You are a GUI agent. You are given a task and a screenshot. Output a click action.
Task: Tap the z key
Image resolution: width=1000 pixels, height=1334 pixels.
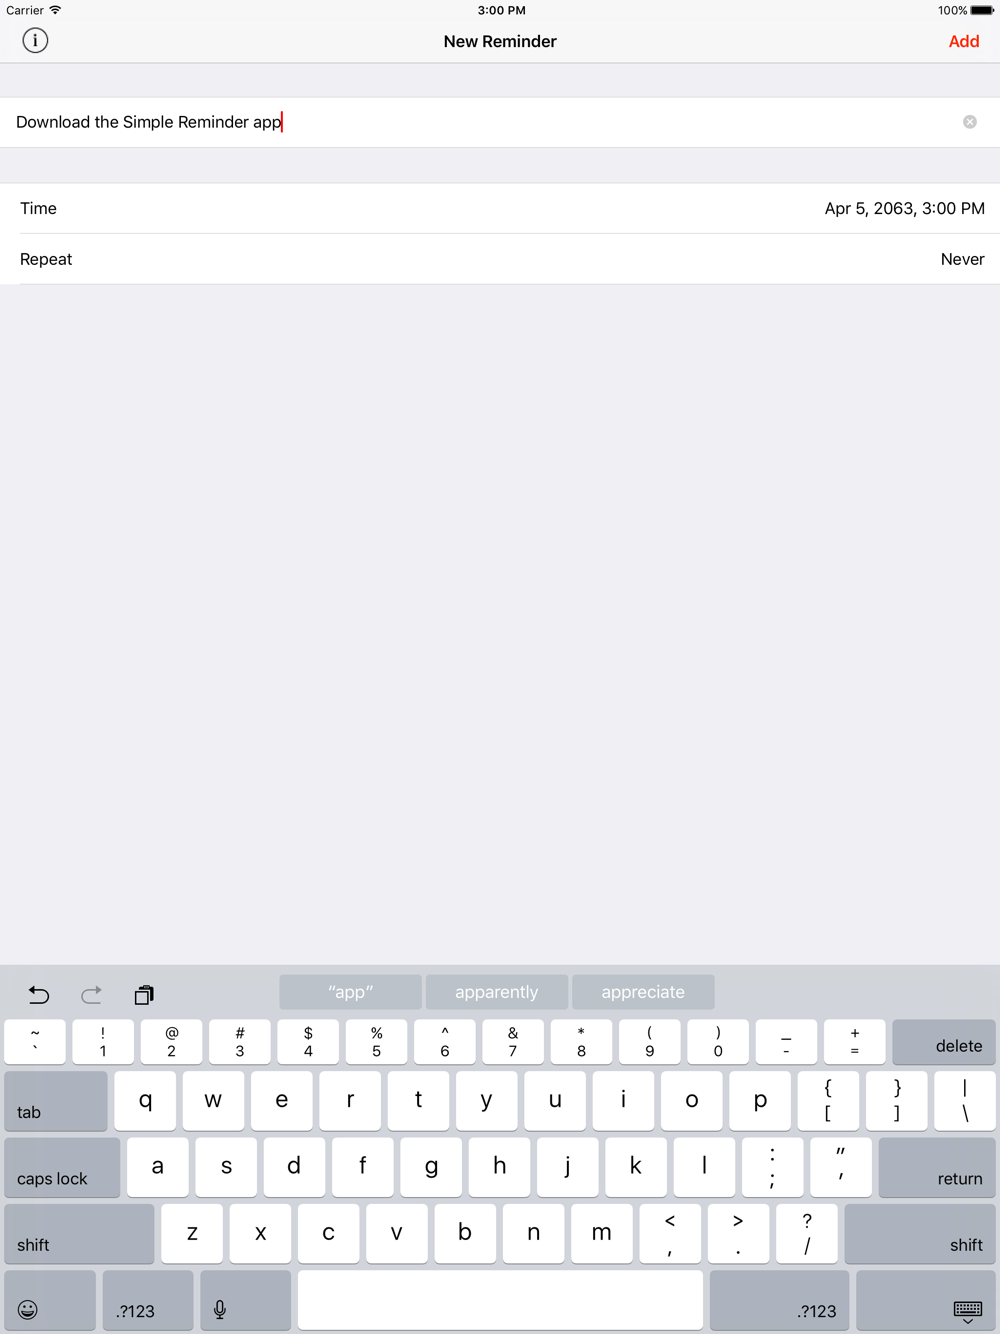(x=192, y=1233)
